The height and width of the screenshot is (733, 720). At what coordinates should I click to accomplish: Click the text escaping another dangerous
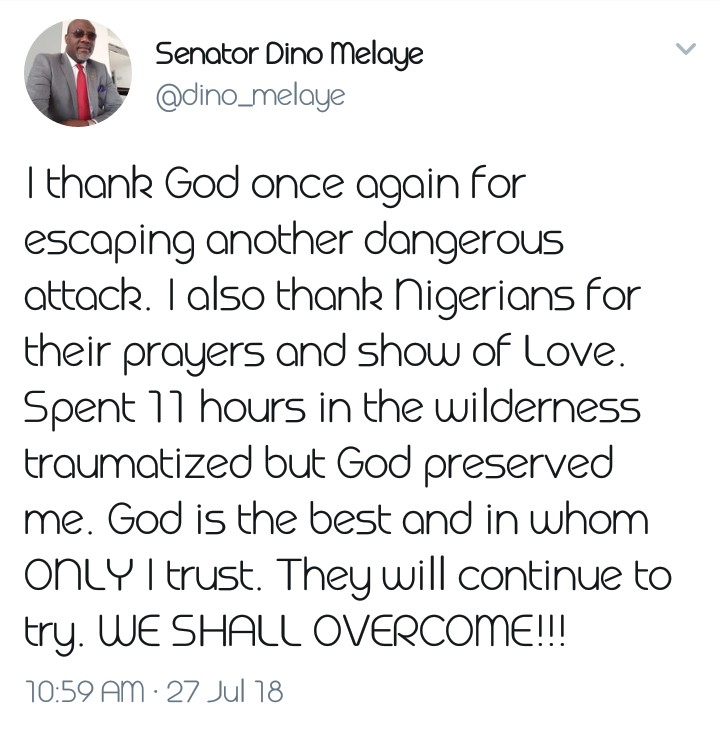[x=294, y=241]
